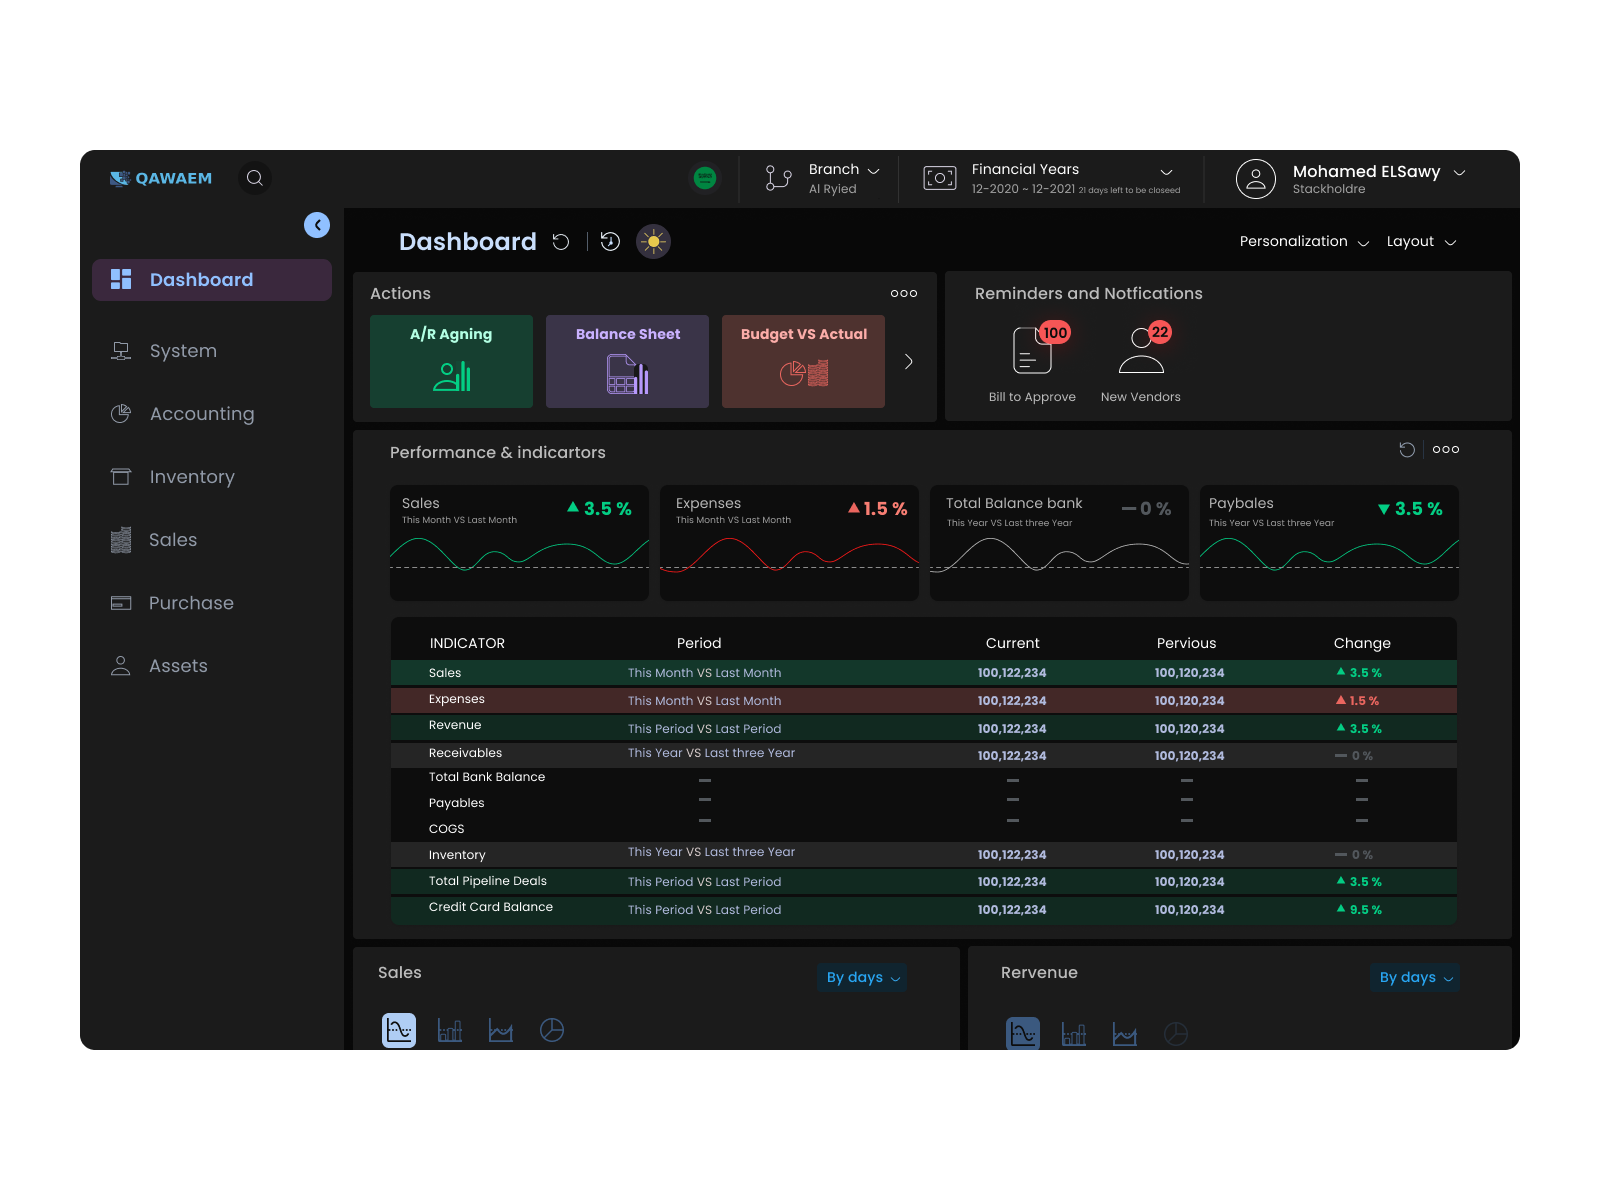
Task: Switch Revenue chart to area chart icon
Action: point(1124,1034)
